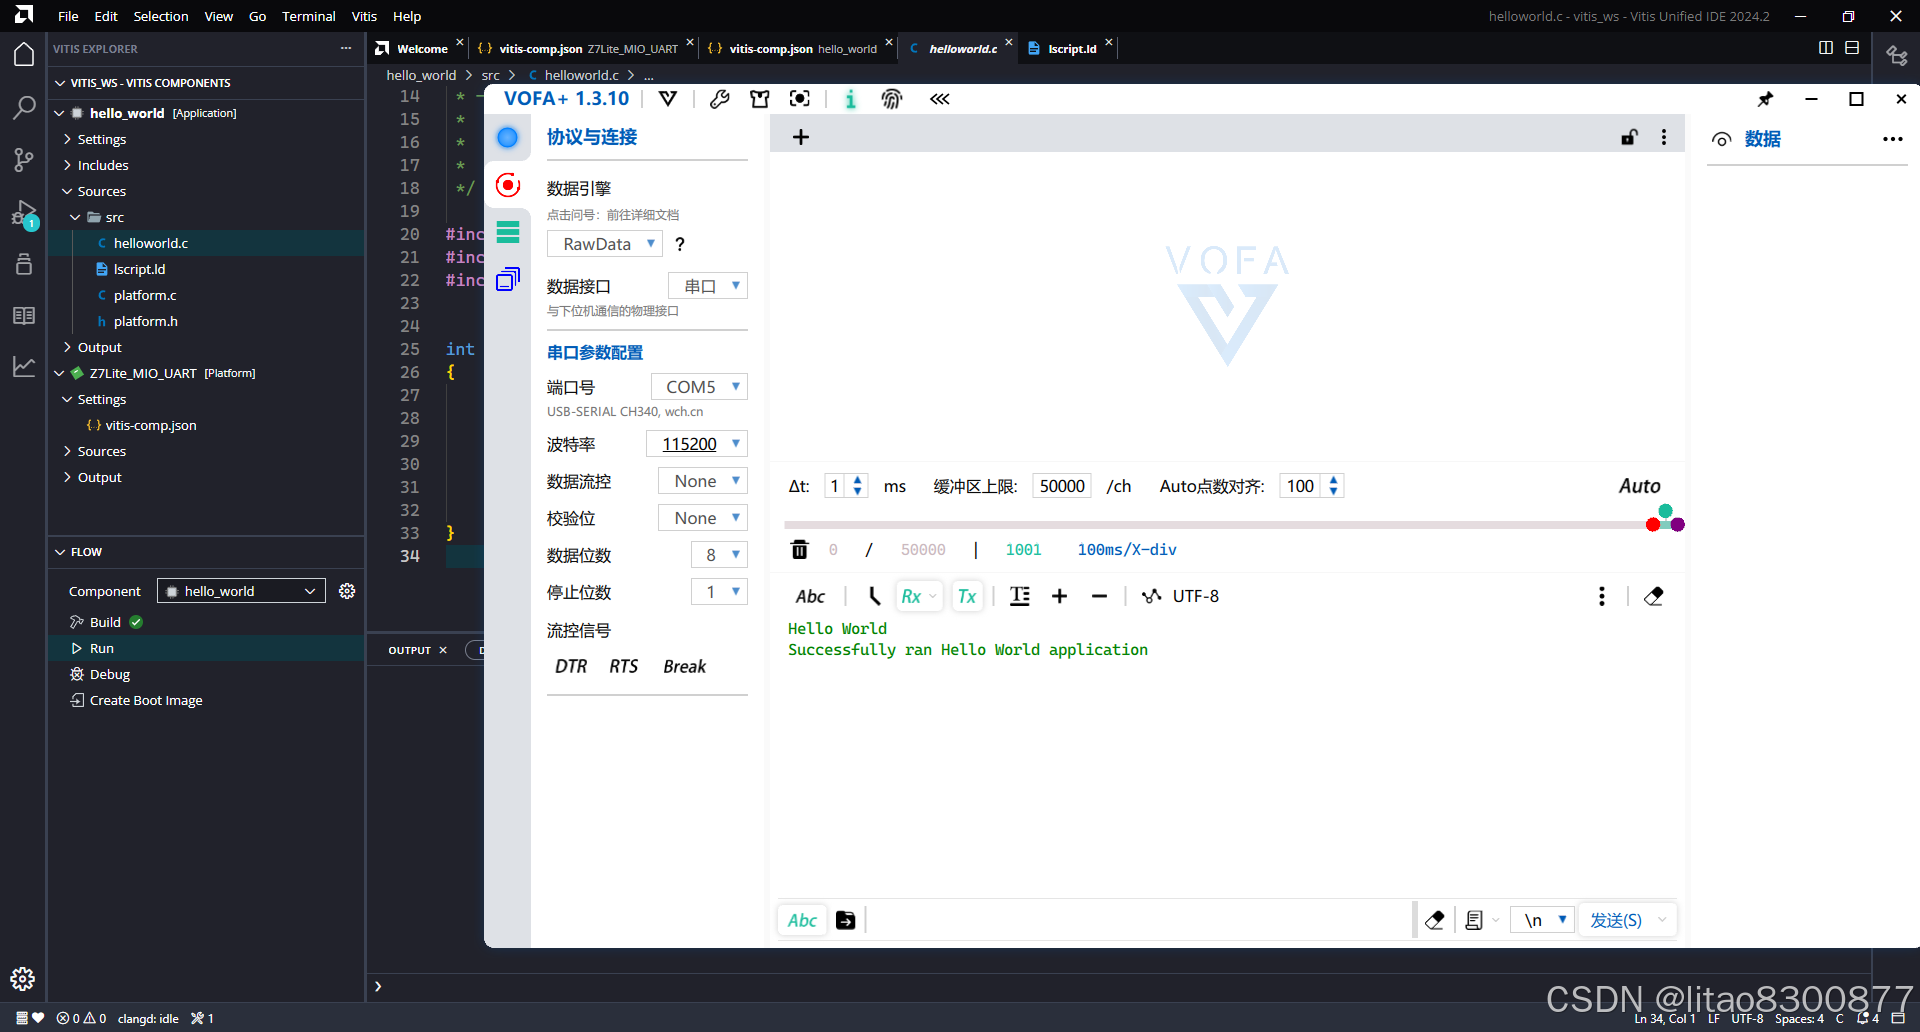Image resolution: width=1920 pixels, height=1032 pixels.
Task: Open the 115200 baud rate dropdown
Action: pos(697,444)
